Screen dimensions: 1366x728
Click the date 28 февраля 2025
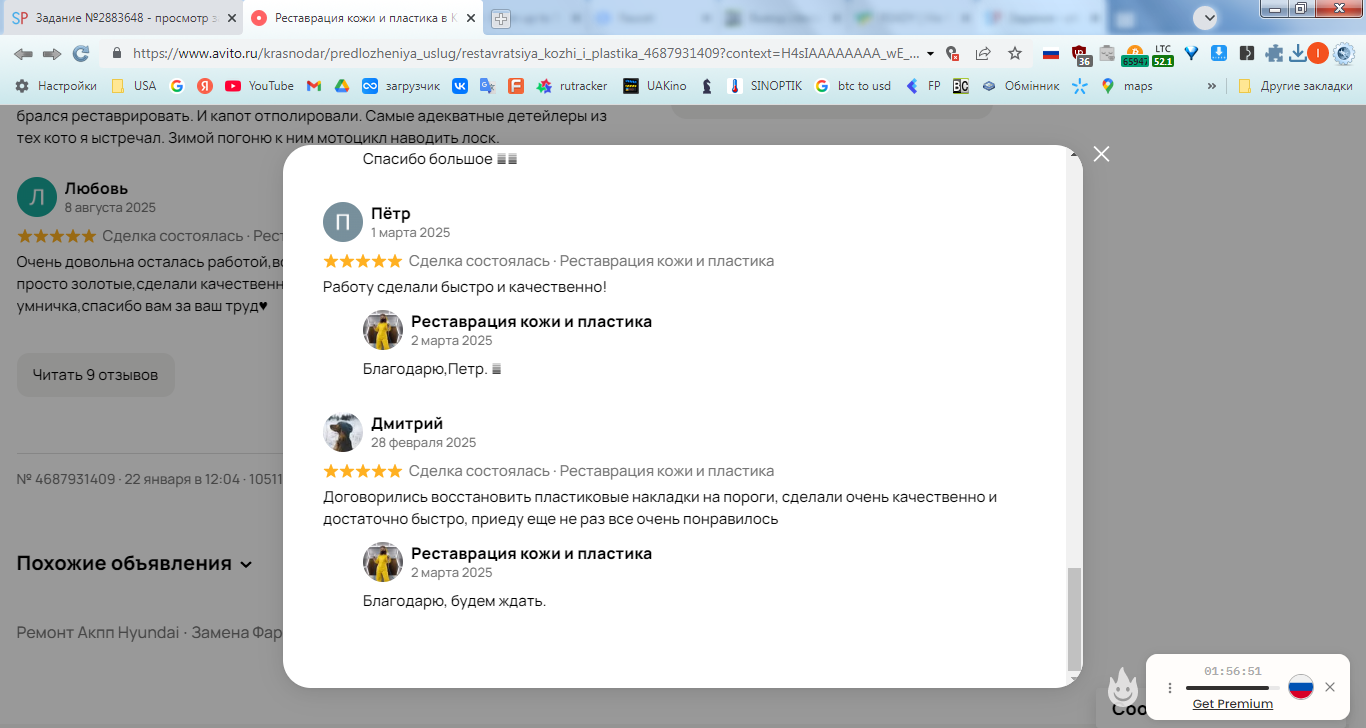(x=424, y=442)
